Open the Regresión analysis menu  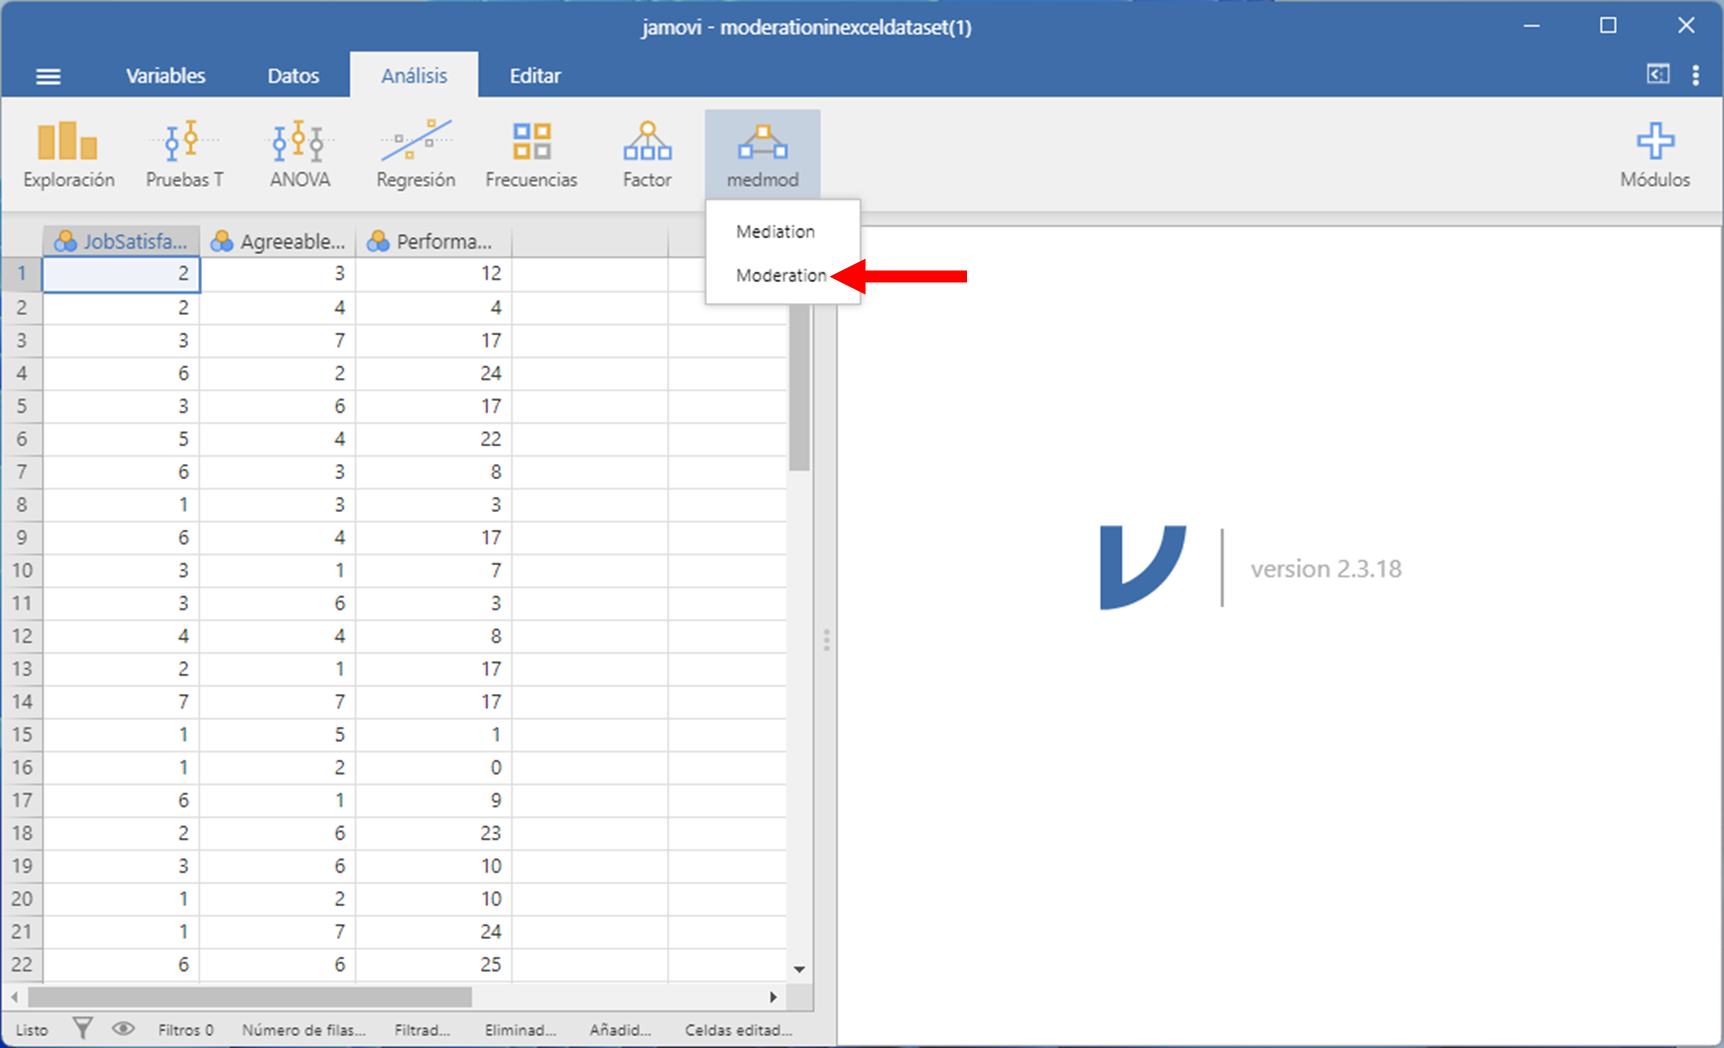click(x=415, y=154)
